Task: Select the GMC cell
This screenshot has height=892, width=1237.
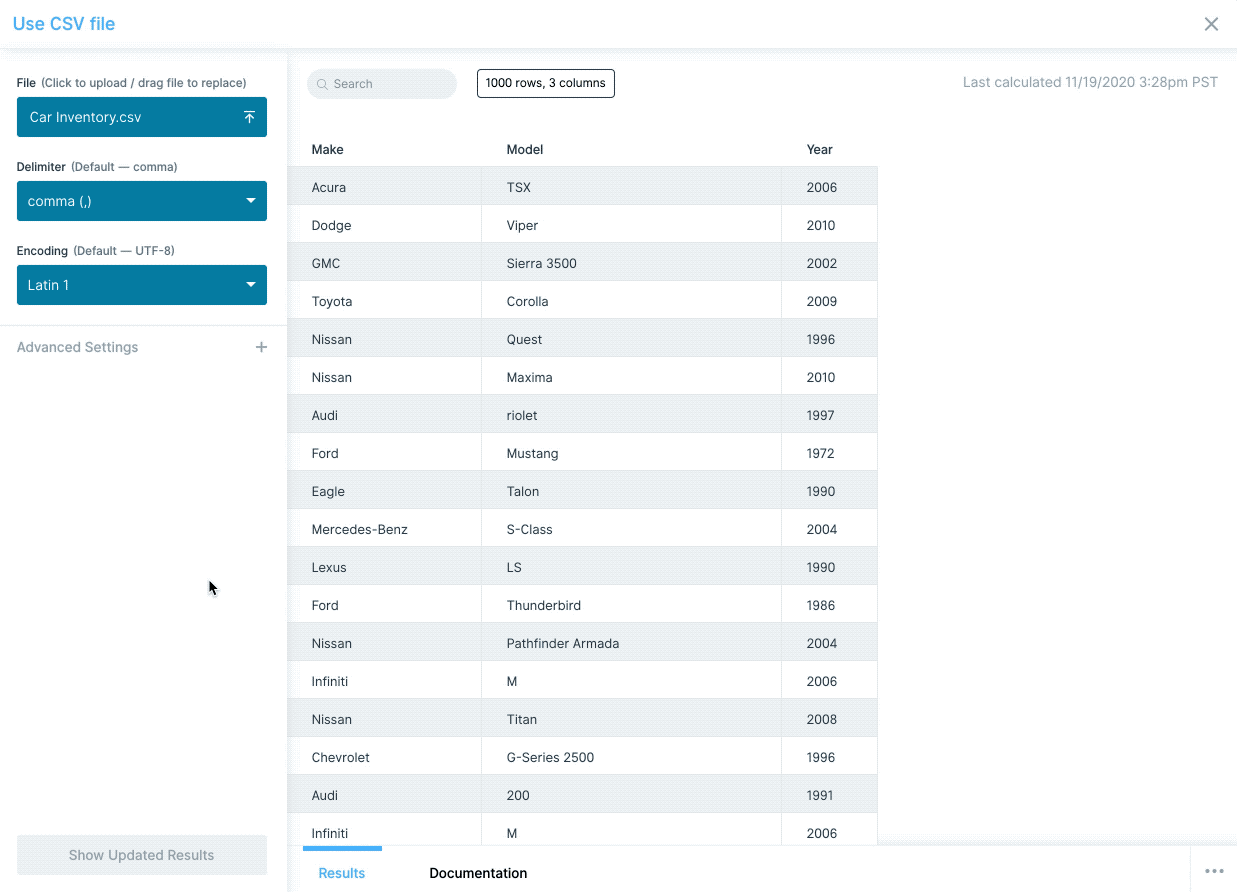Action: (385, 263)
